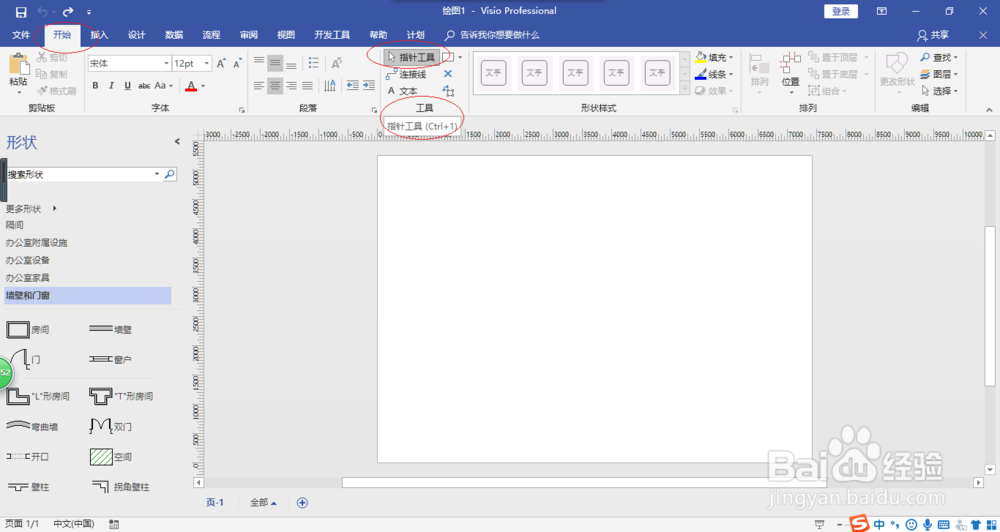Open the 线条 line dropdown

714,74
